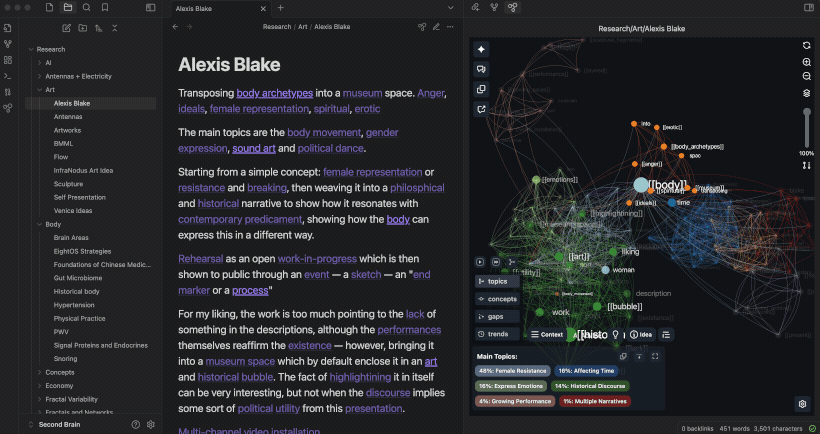Click the vertical arrows icon below 100%
This screenshot has height=434, width=820.
(806, 165)
